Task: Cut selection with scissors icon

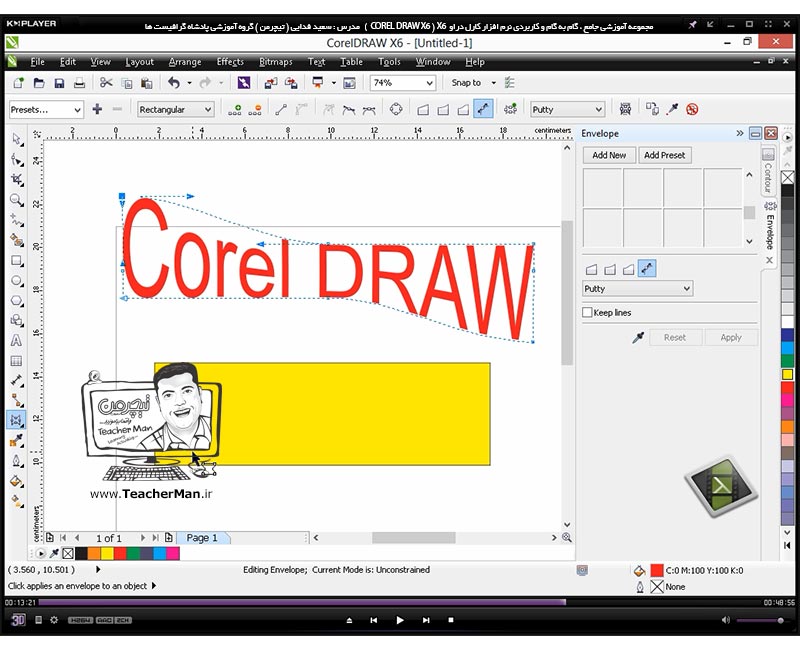Action: click(106, 83)
